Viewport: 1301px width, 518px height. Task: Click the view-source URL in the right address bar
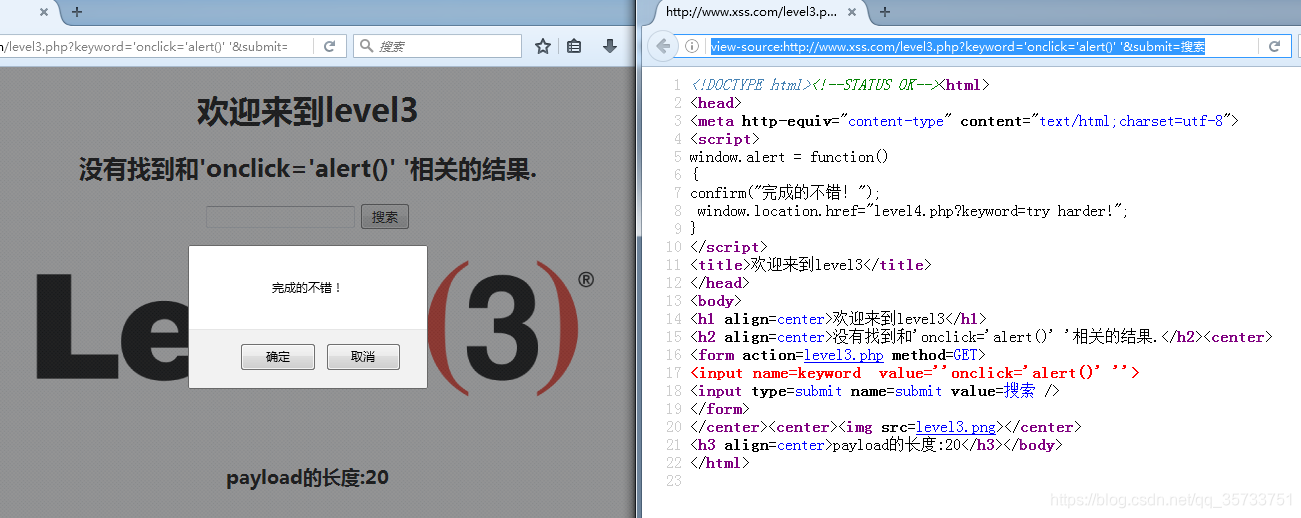click(958, 46)
